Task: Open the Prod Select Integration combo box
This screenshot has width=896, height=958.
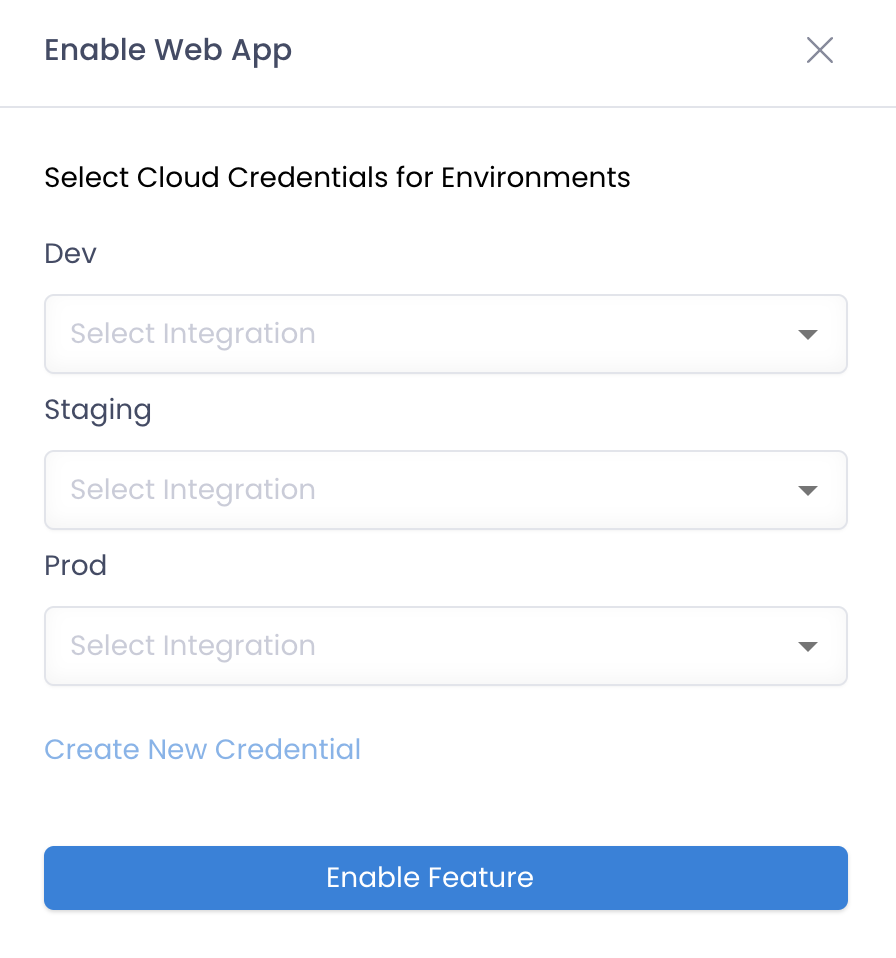Action: 446,646
